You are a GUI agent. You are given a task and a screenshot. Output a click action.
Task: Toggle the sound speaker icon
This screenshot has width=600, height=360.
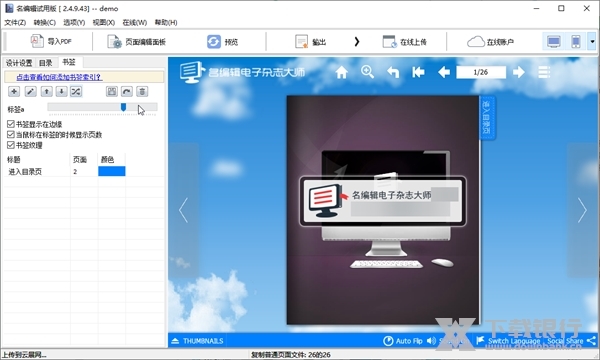coord(431,340)
